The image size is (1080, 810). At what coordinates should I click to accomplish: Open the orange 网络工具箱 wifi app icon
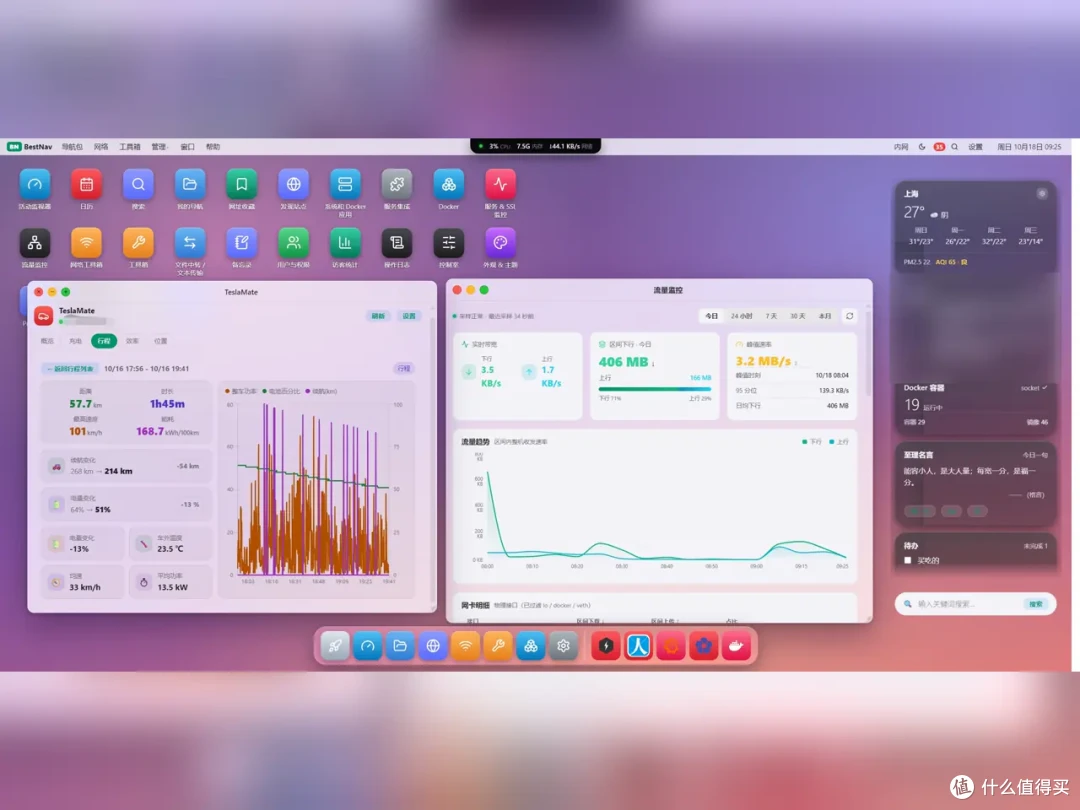coord(86,243)
